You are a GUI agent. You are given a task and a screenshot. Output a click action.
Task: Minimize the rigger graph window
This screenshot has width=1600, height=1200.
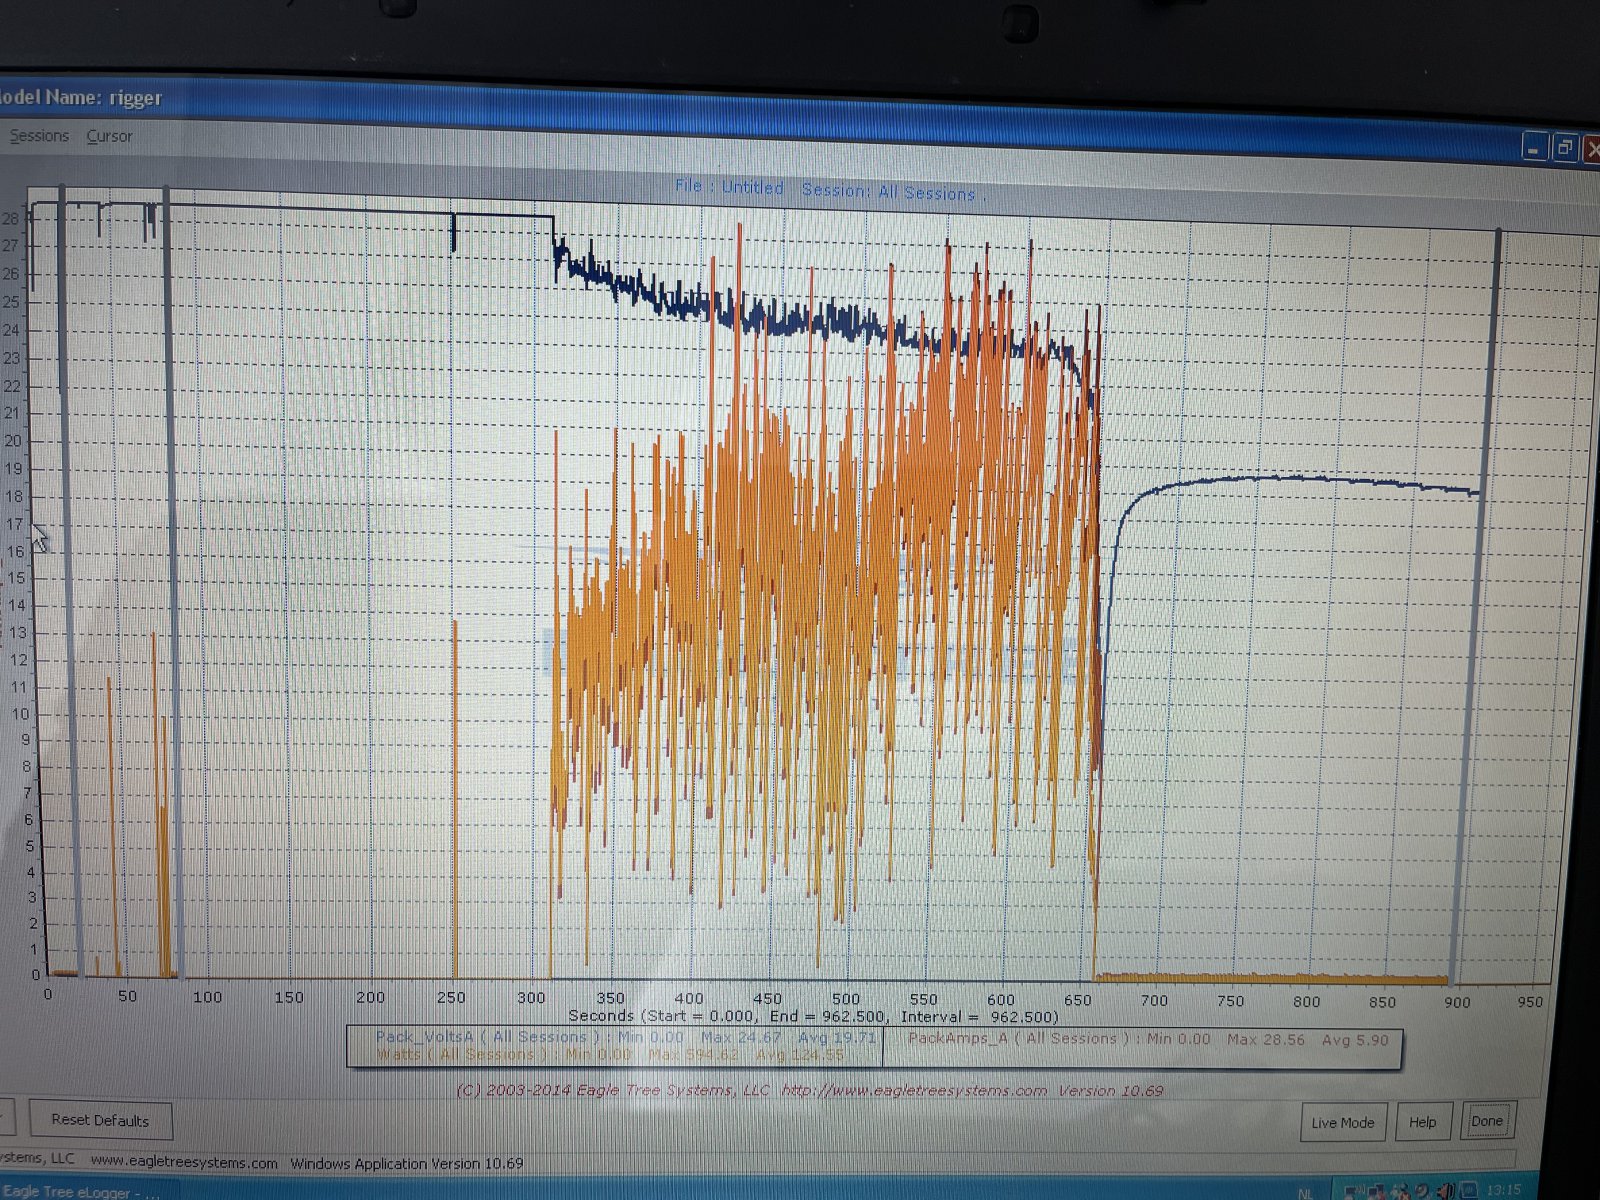pos(1535,147)
